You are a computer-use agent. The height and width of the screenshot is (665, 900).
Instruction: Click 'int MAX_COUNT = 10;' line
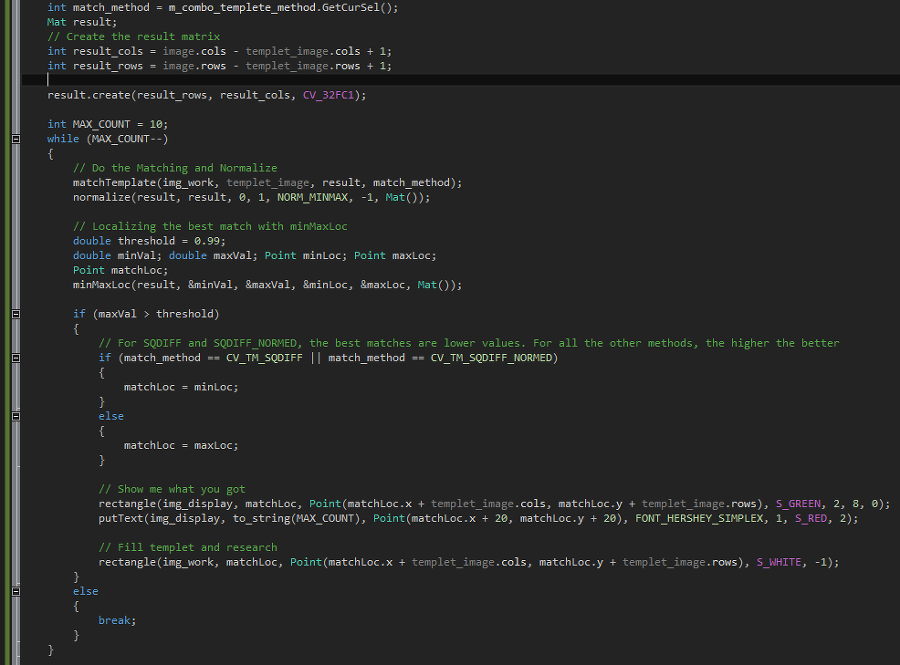pyautogui.click(x=107, y=124)
